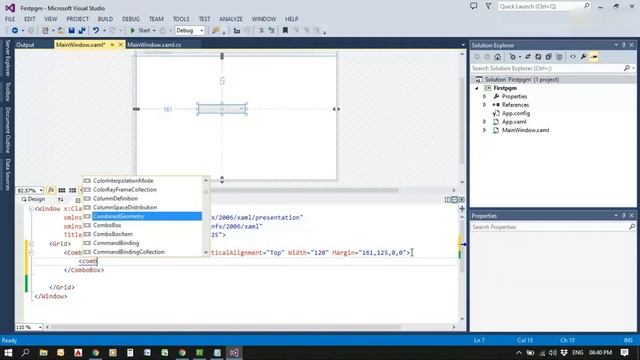Click the Refresh icon in Solution Explorer
Viewport: 640px width, 360px height.
click(538, 57)
